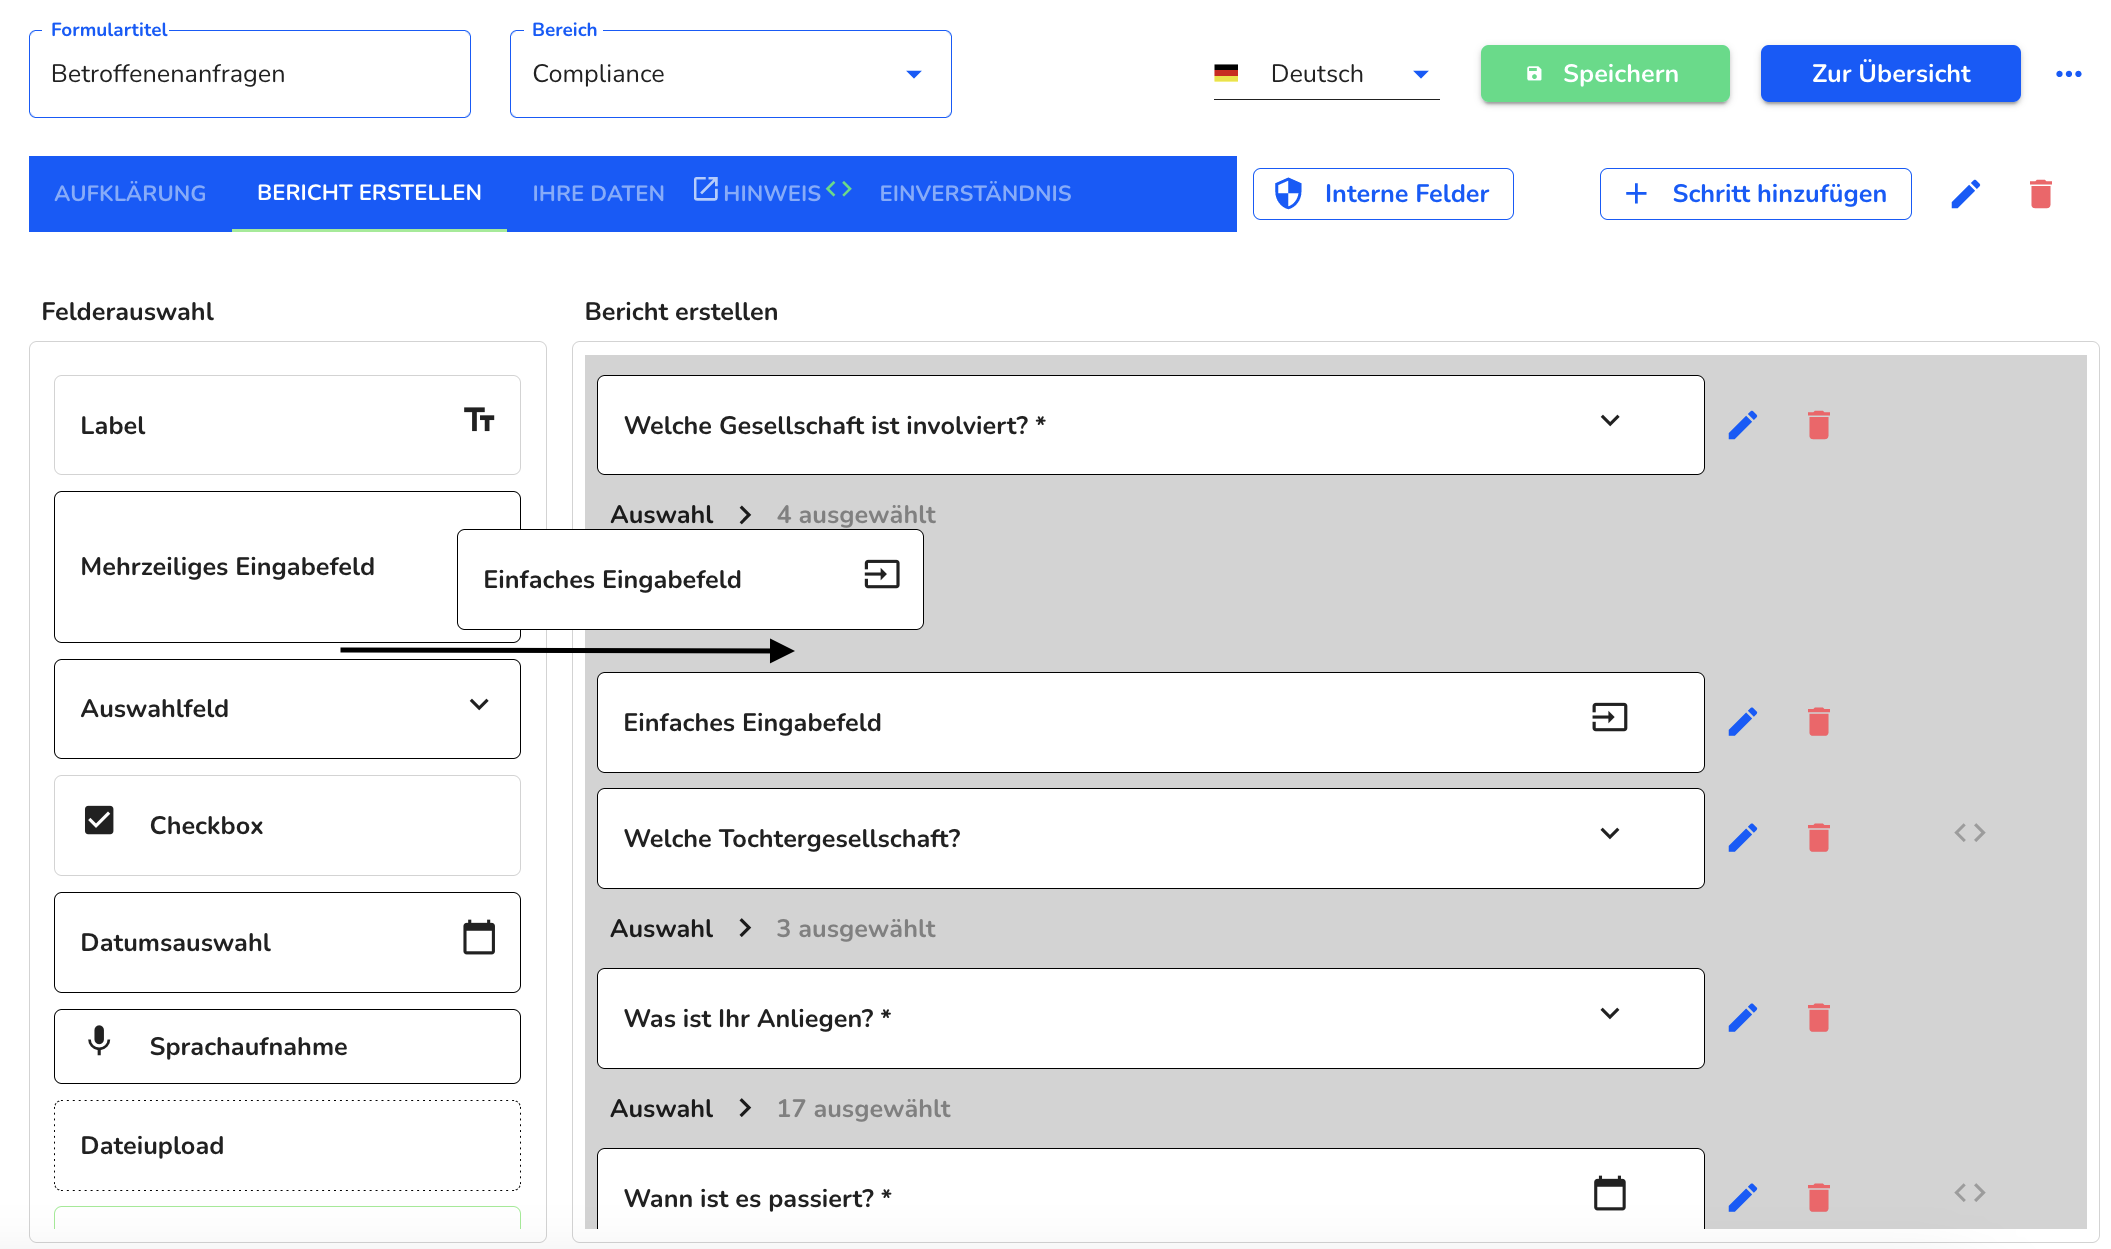The image size is (2111, 1249).
Task: Click '17 ausgewählt' text
Action: 863,1108
